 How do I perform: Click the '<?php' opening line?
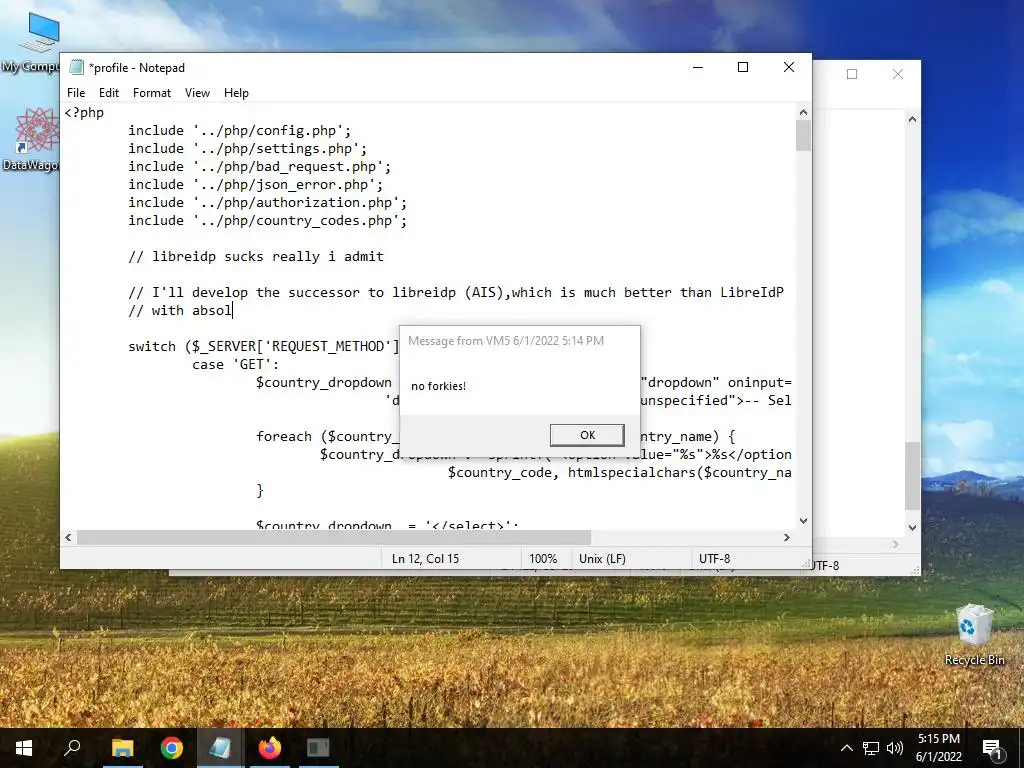[84, 112]
